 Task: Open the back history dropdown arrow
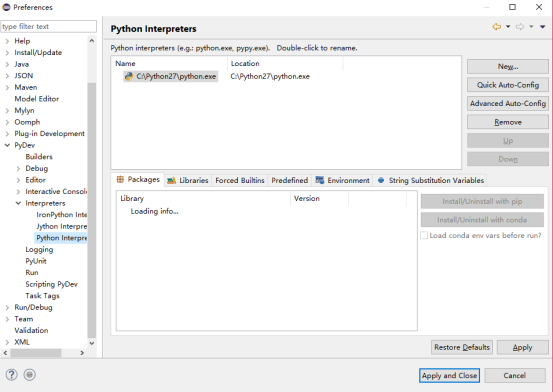click(508, 26)
